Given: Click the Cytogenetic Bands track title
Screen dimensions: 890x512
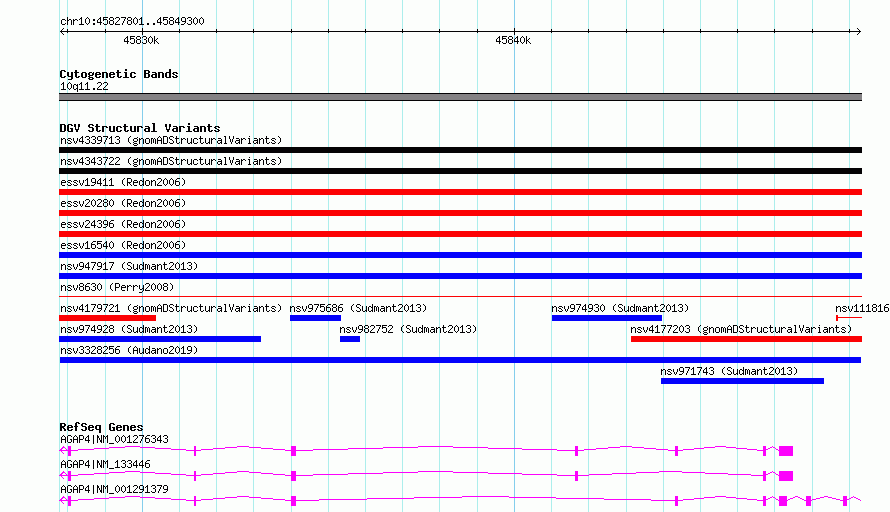Looking at the screenshot, I should (x=119, y=74).
